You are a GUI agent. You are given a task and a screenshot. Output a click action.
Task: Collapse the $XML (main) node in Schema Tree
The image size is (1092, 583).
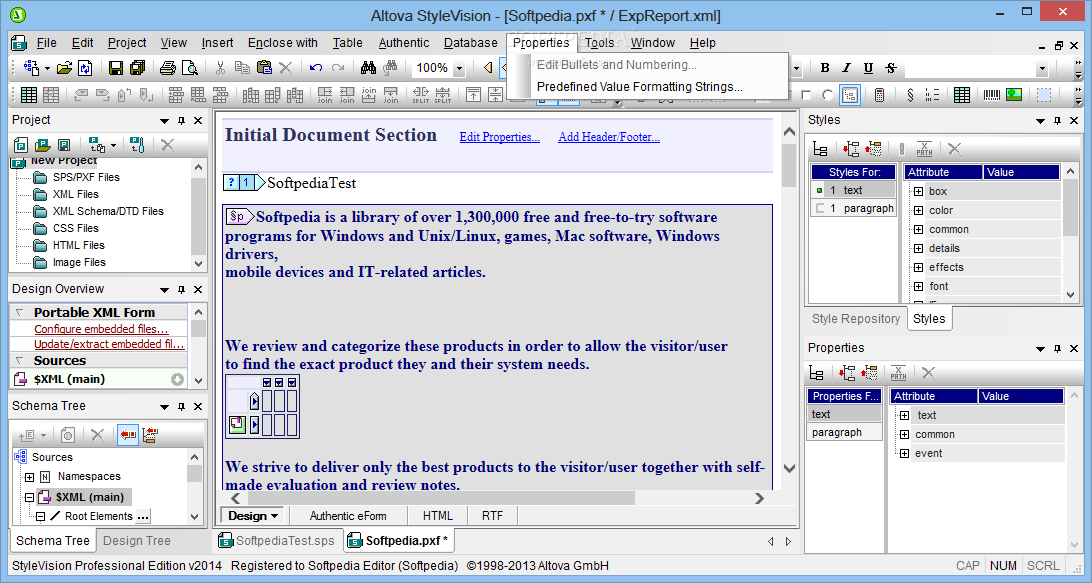[x=29, y=497]
